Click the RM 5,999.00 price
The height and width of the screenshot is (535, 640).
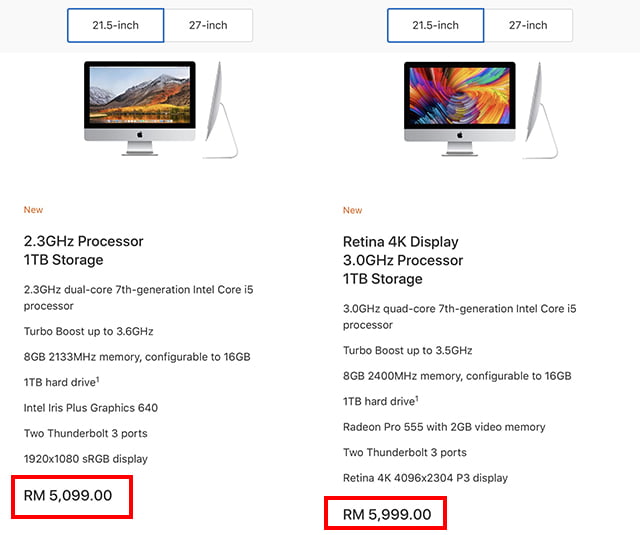coord(387,515)
